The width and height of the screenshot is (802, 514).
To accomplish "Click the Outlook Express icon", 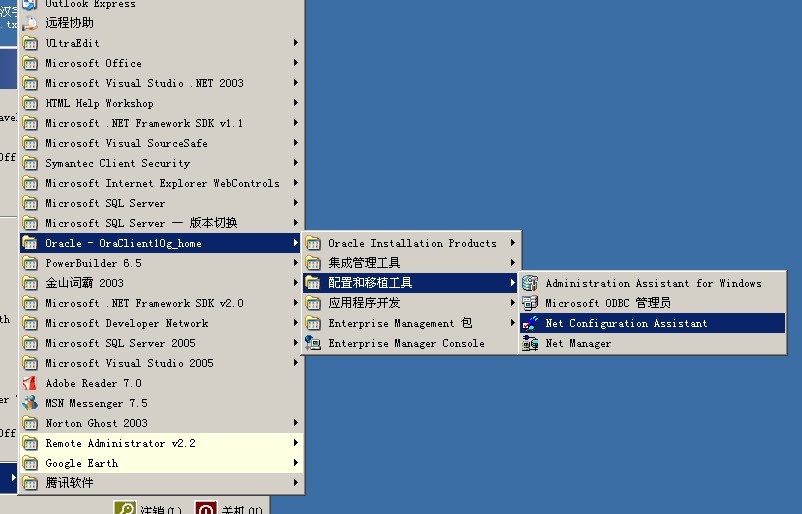I will coord(30,5).
